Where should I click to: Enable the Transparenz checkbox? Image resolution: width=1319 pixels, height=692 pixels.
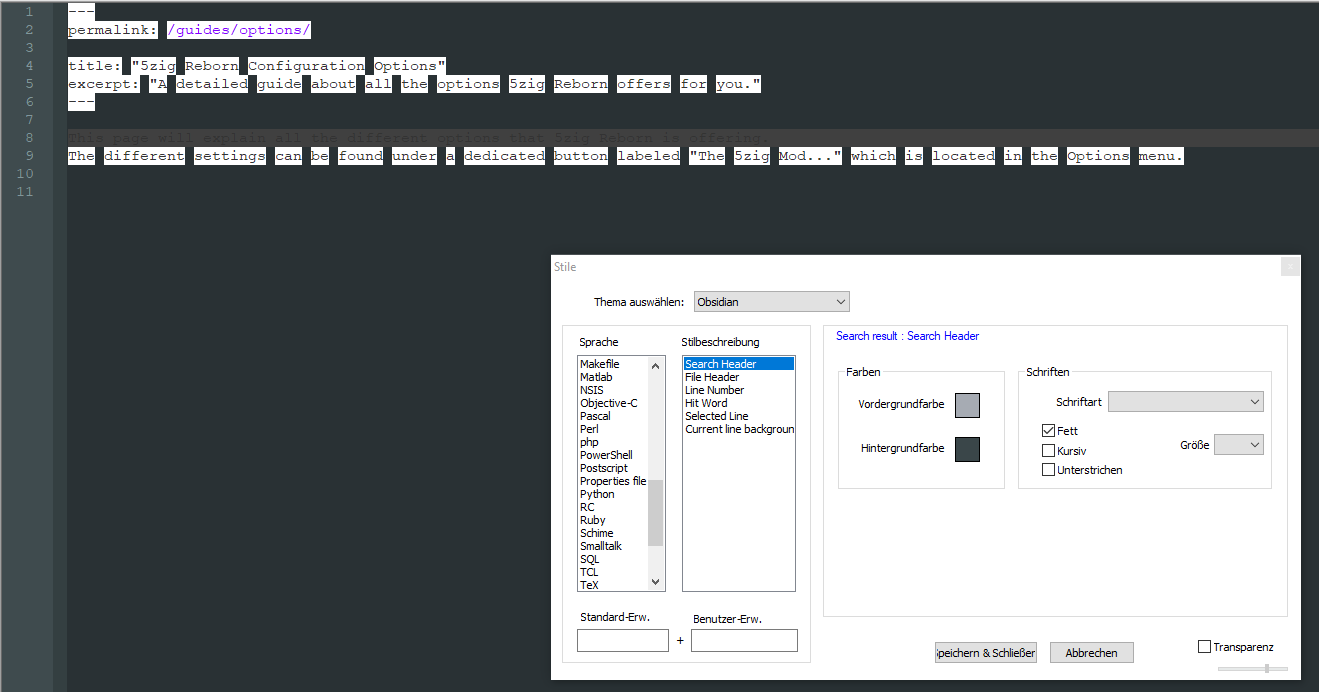coord(1204,647)
